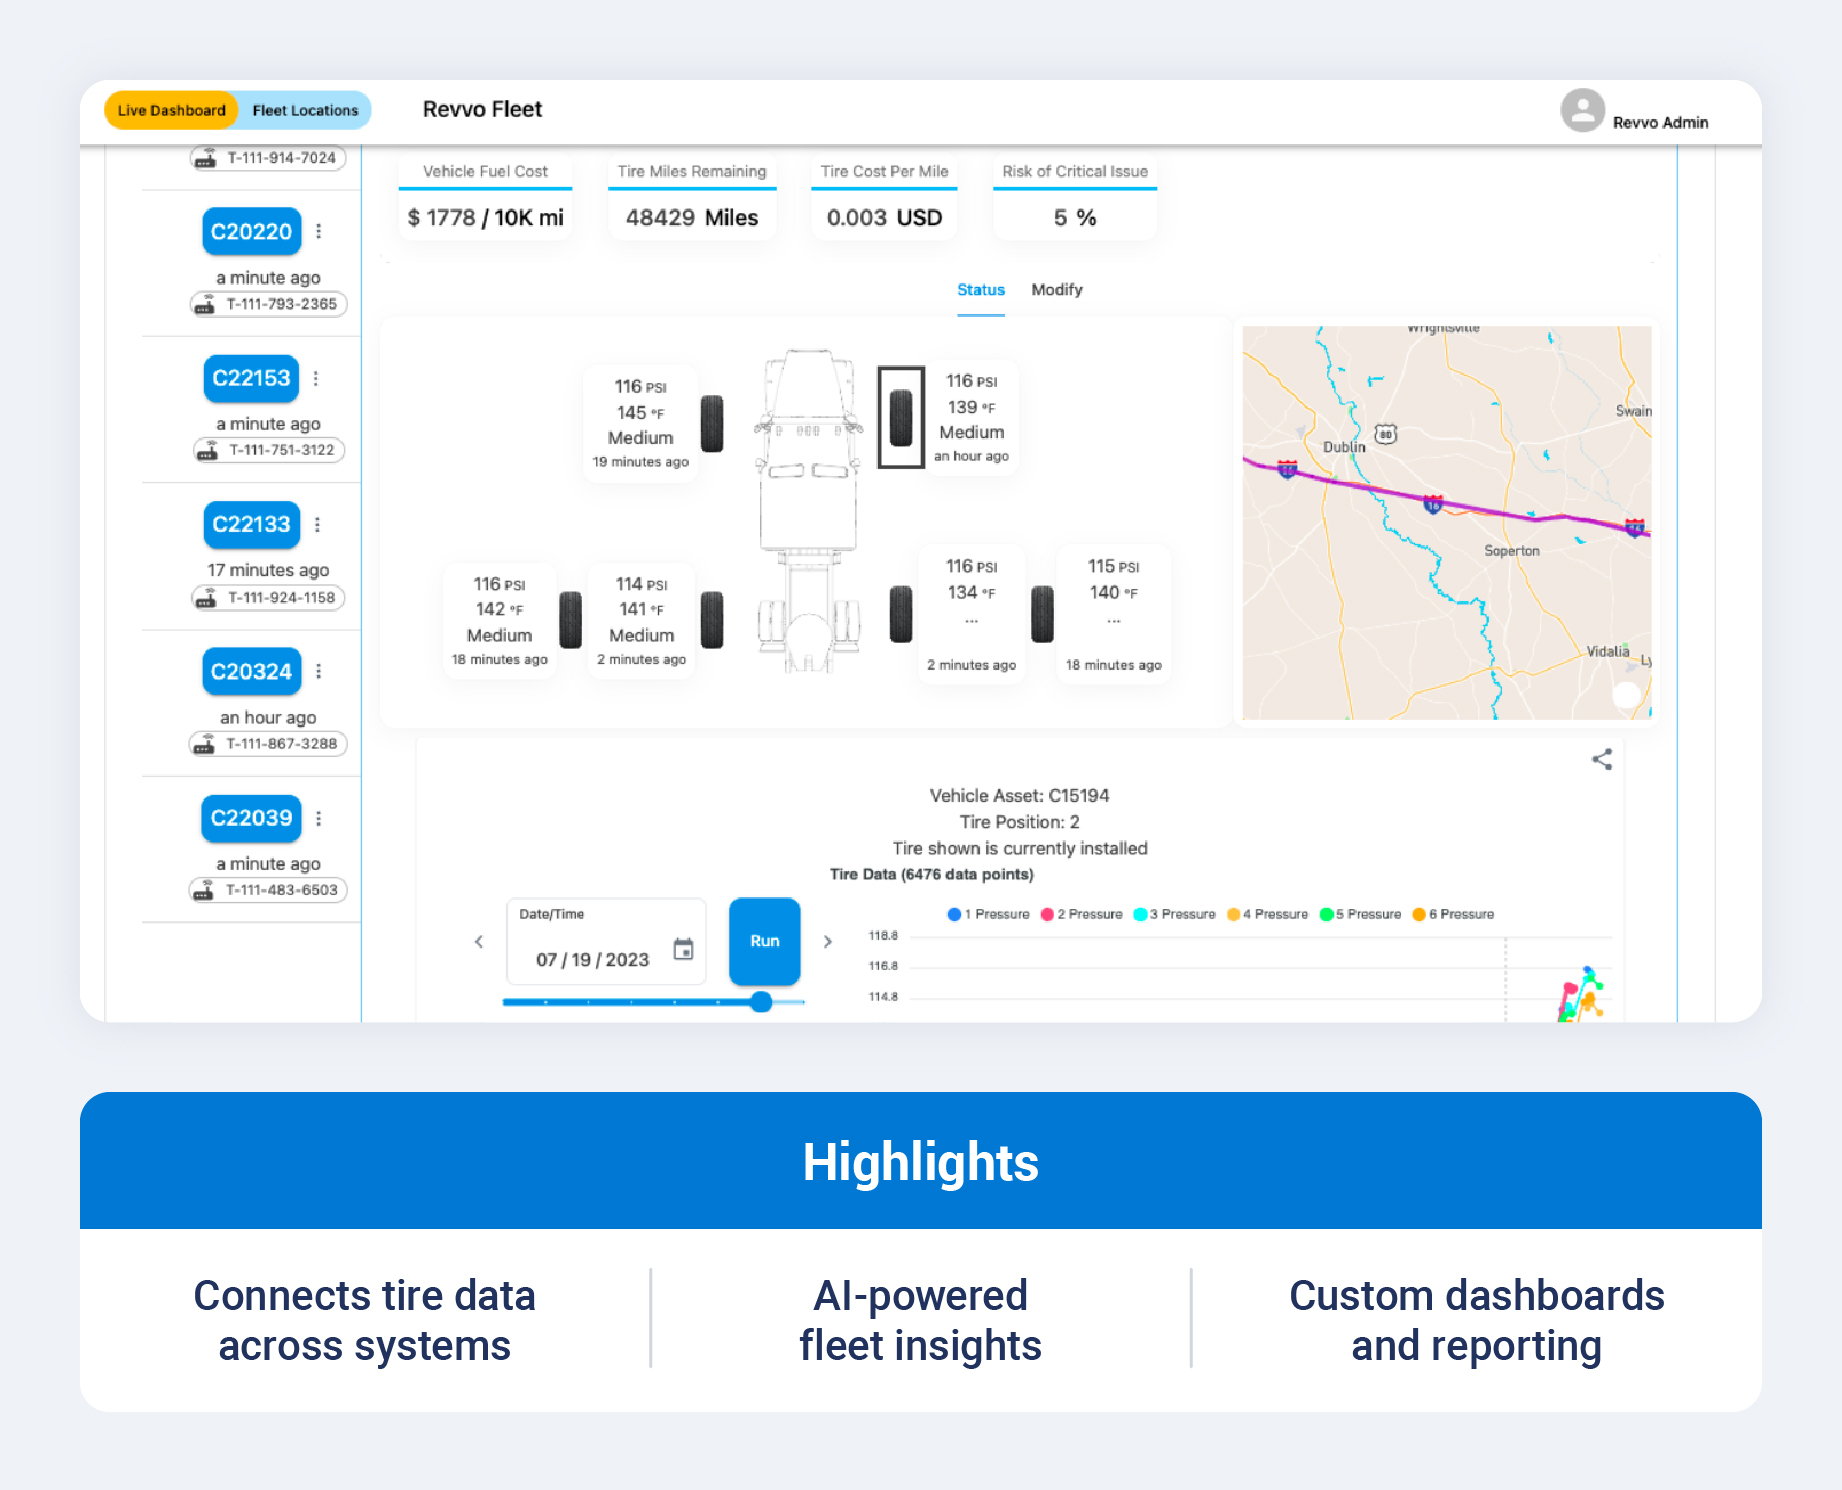Viewport: 1842px width, 1490px height.
Task: Click the Revvo Admin avatar icon
Action: (1582, 110)
